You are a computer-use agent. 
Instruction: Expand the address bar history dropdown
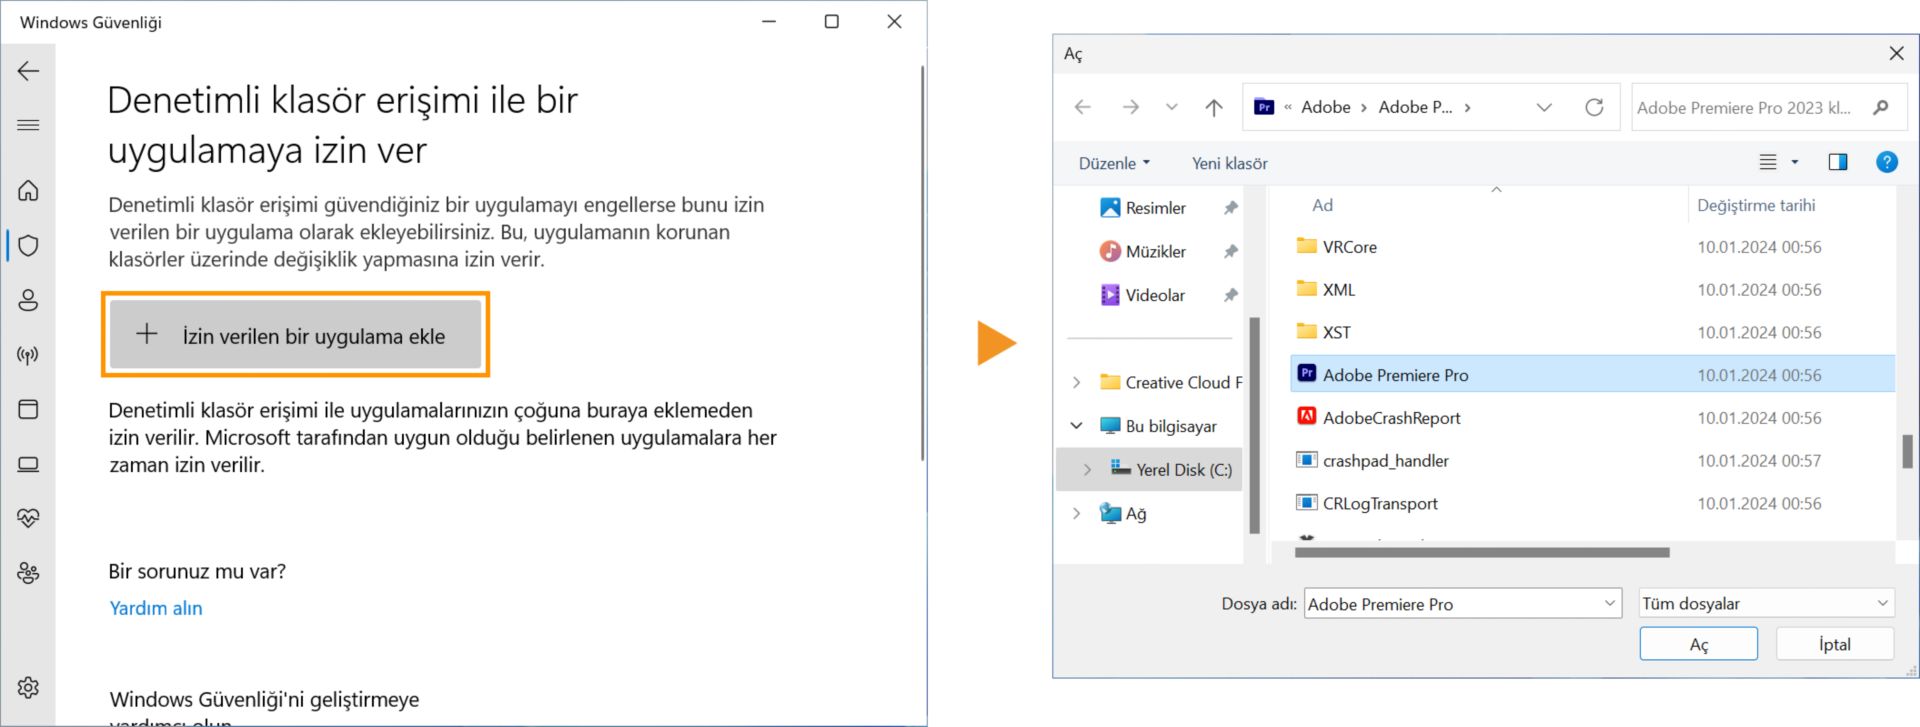pyautogui.click(x=1544, y=107)
